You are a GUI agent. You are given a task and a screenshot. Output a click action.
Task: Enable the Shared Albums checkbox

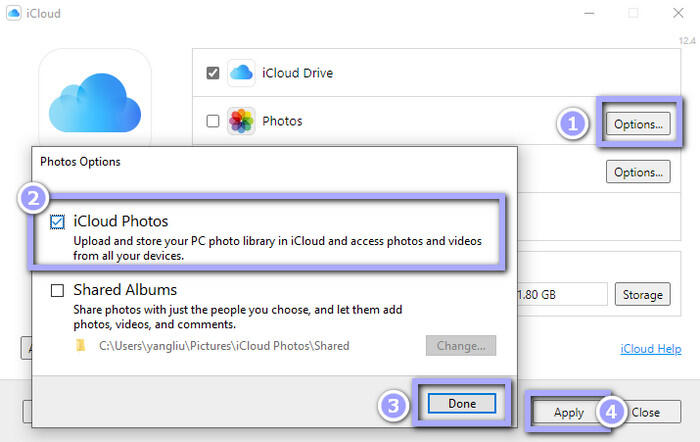click(x=57, y=290)
